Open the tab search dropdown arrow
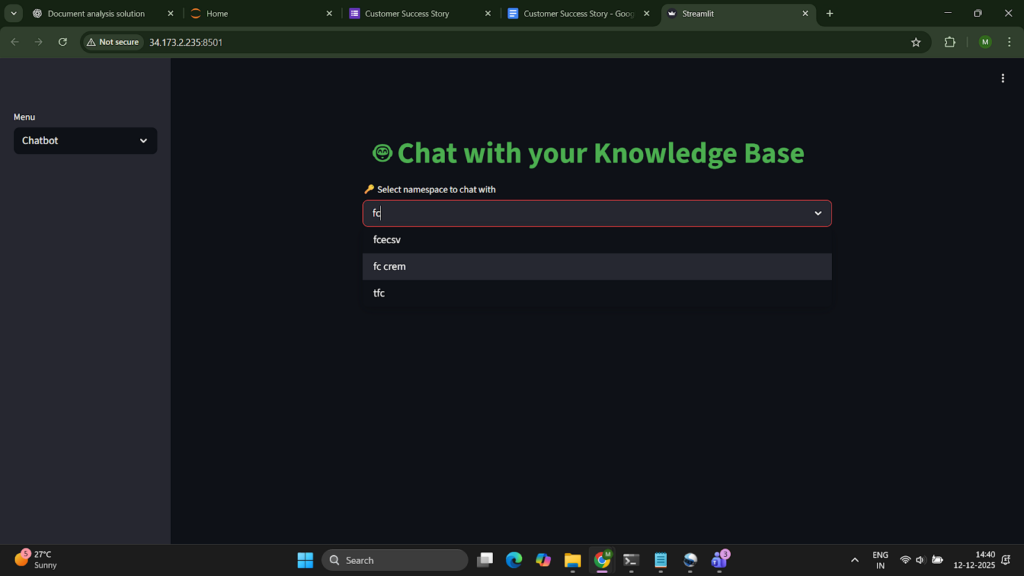Viewport: 1024px width, 576px height. (x=14, y=14)
